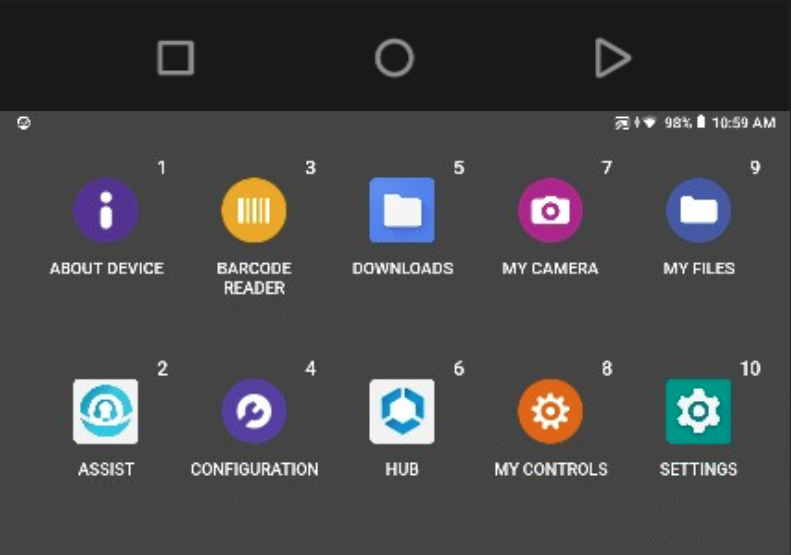Click the battery indicator in status bar
791x555 pixels.
point(702,123)
